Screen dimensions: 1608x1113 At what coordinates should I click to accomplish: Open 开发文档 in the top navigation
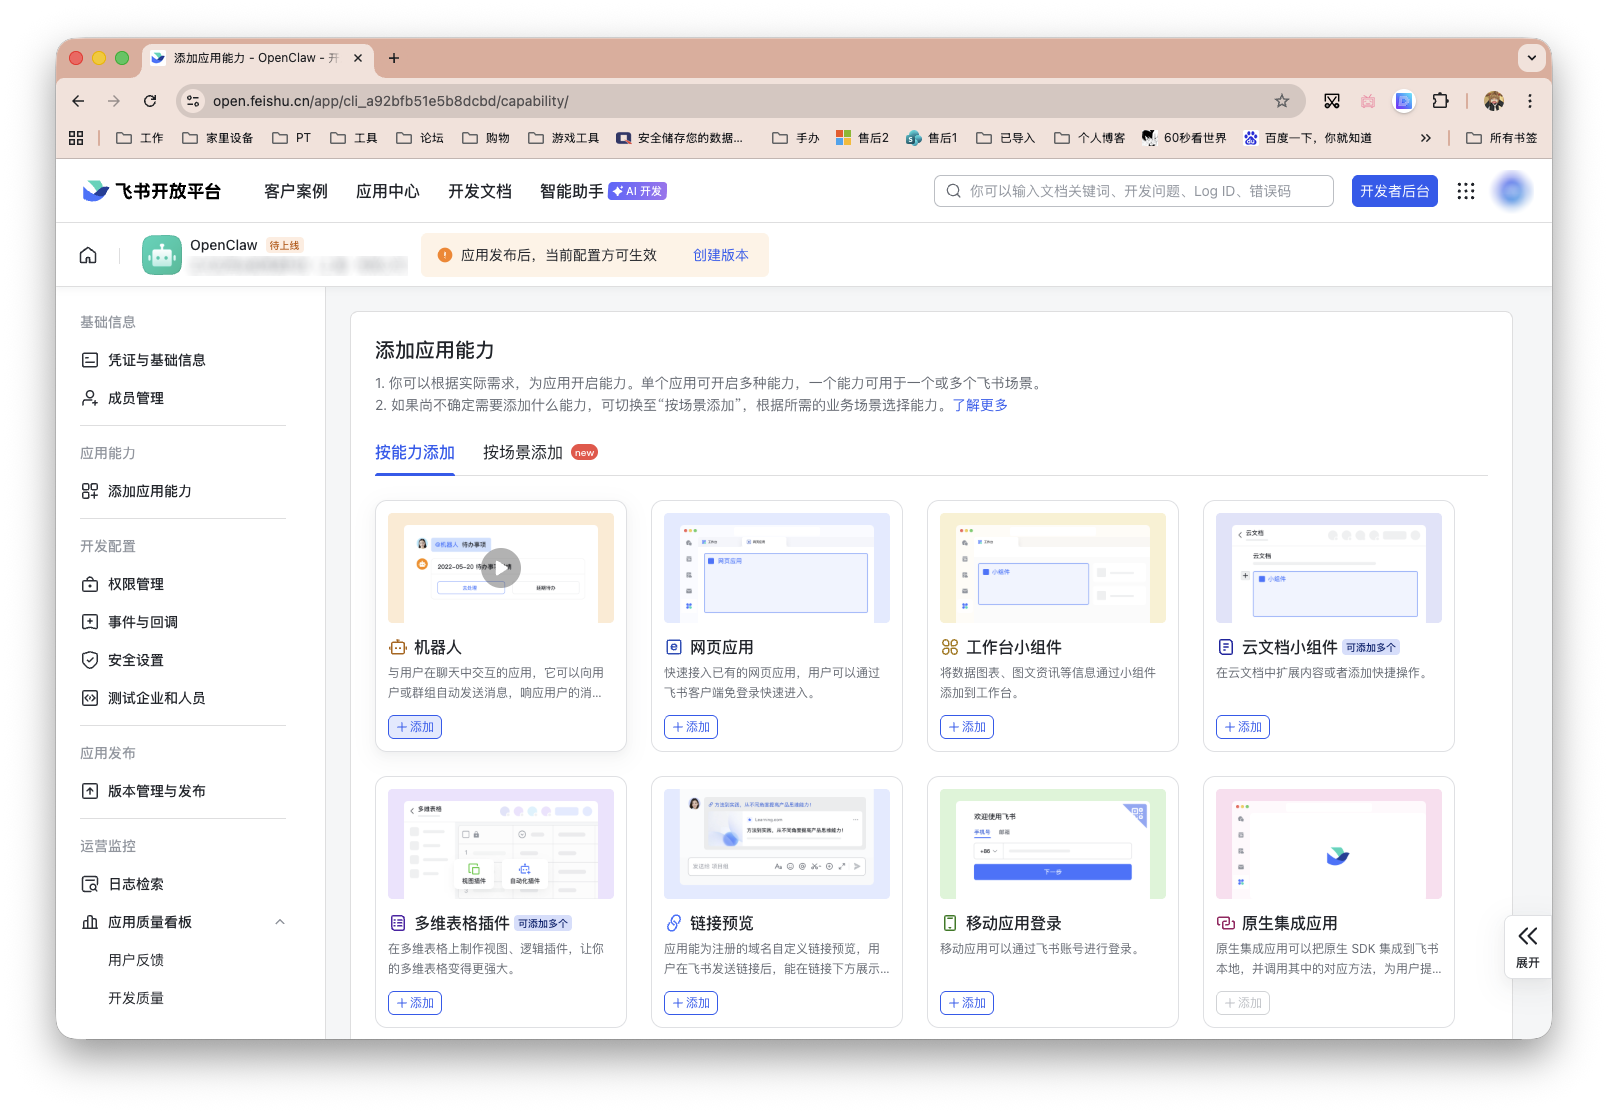tap(479, 190)
